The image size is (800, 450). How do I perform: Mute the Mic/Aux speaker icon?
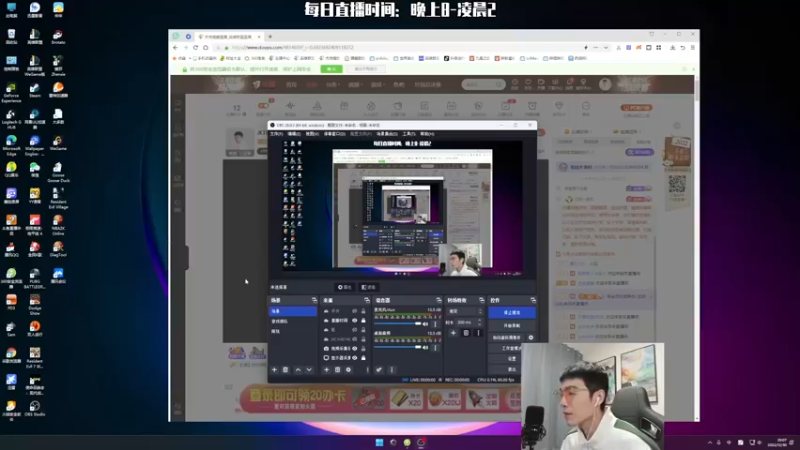tap(426, 324)
